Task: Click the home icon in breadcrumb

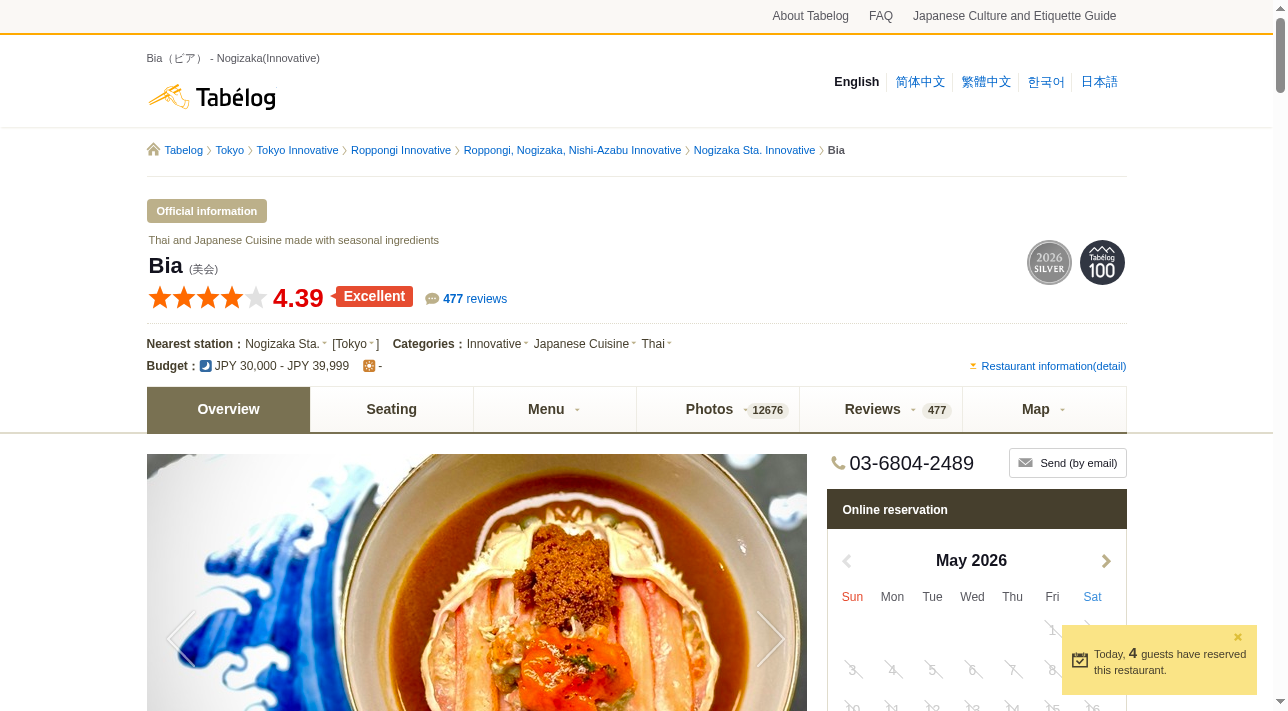Action: coord(153,150)
